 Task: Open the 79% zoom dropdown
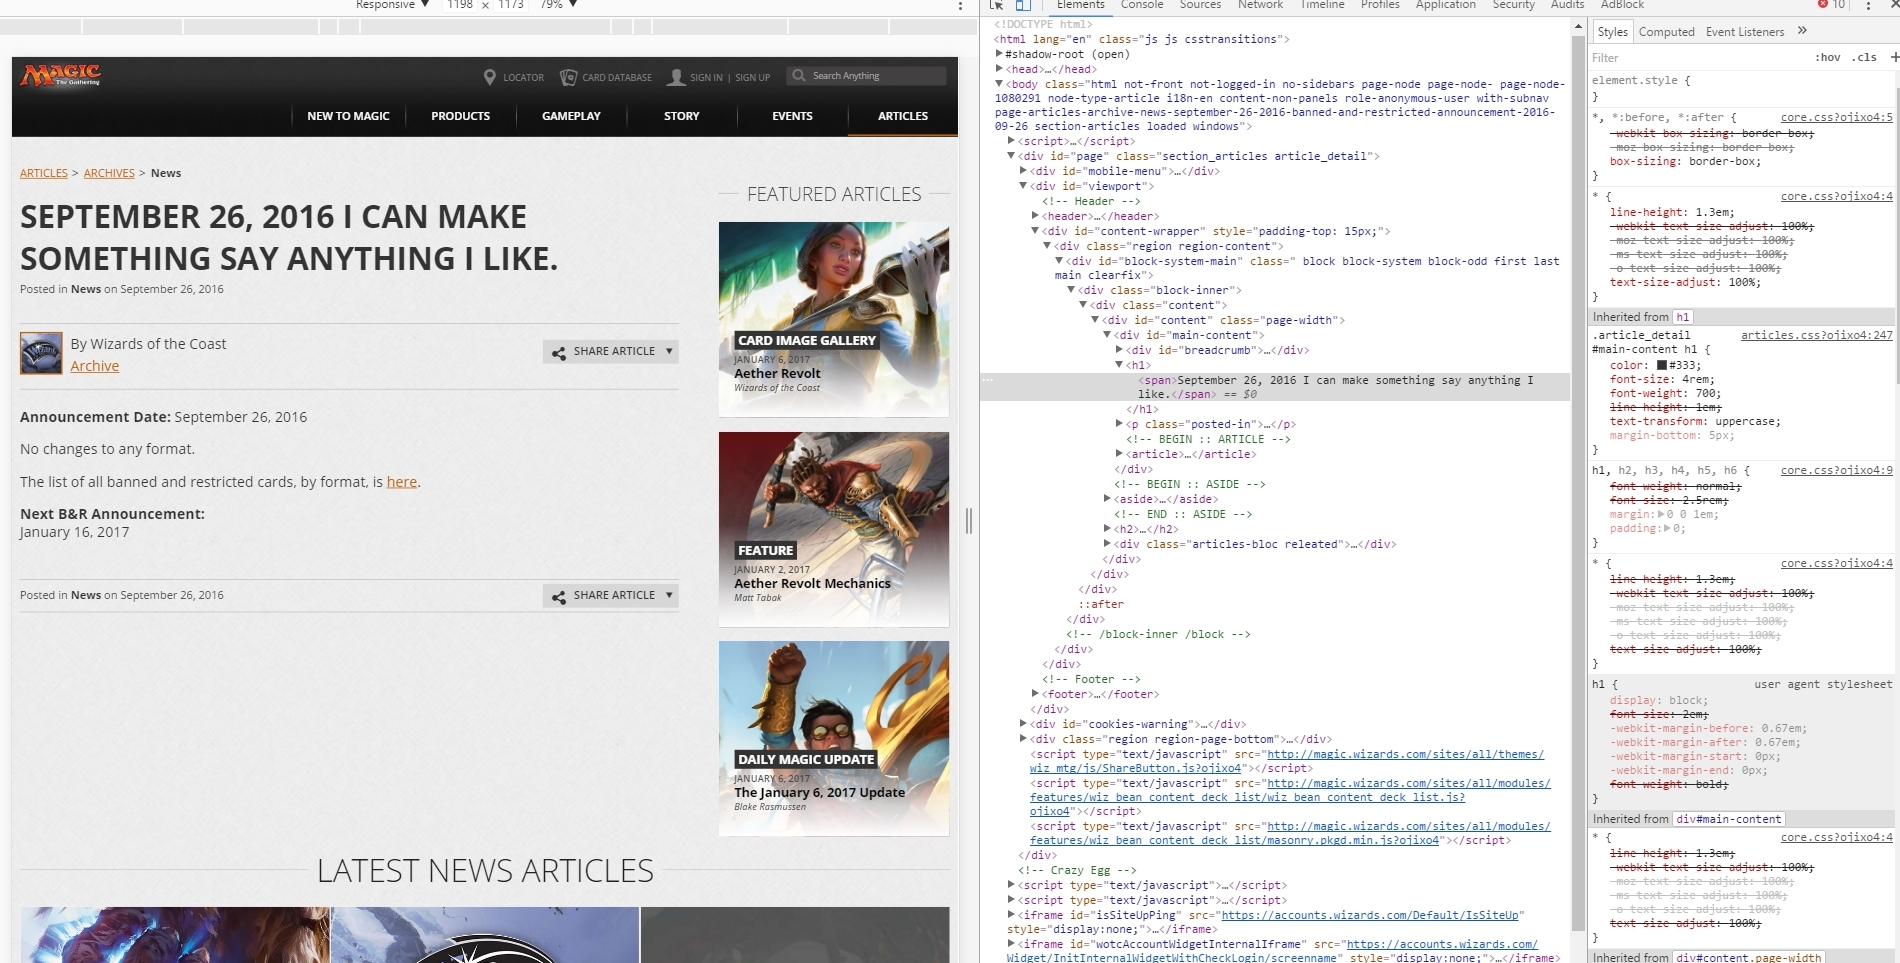tap(559, 5)
